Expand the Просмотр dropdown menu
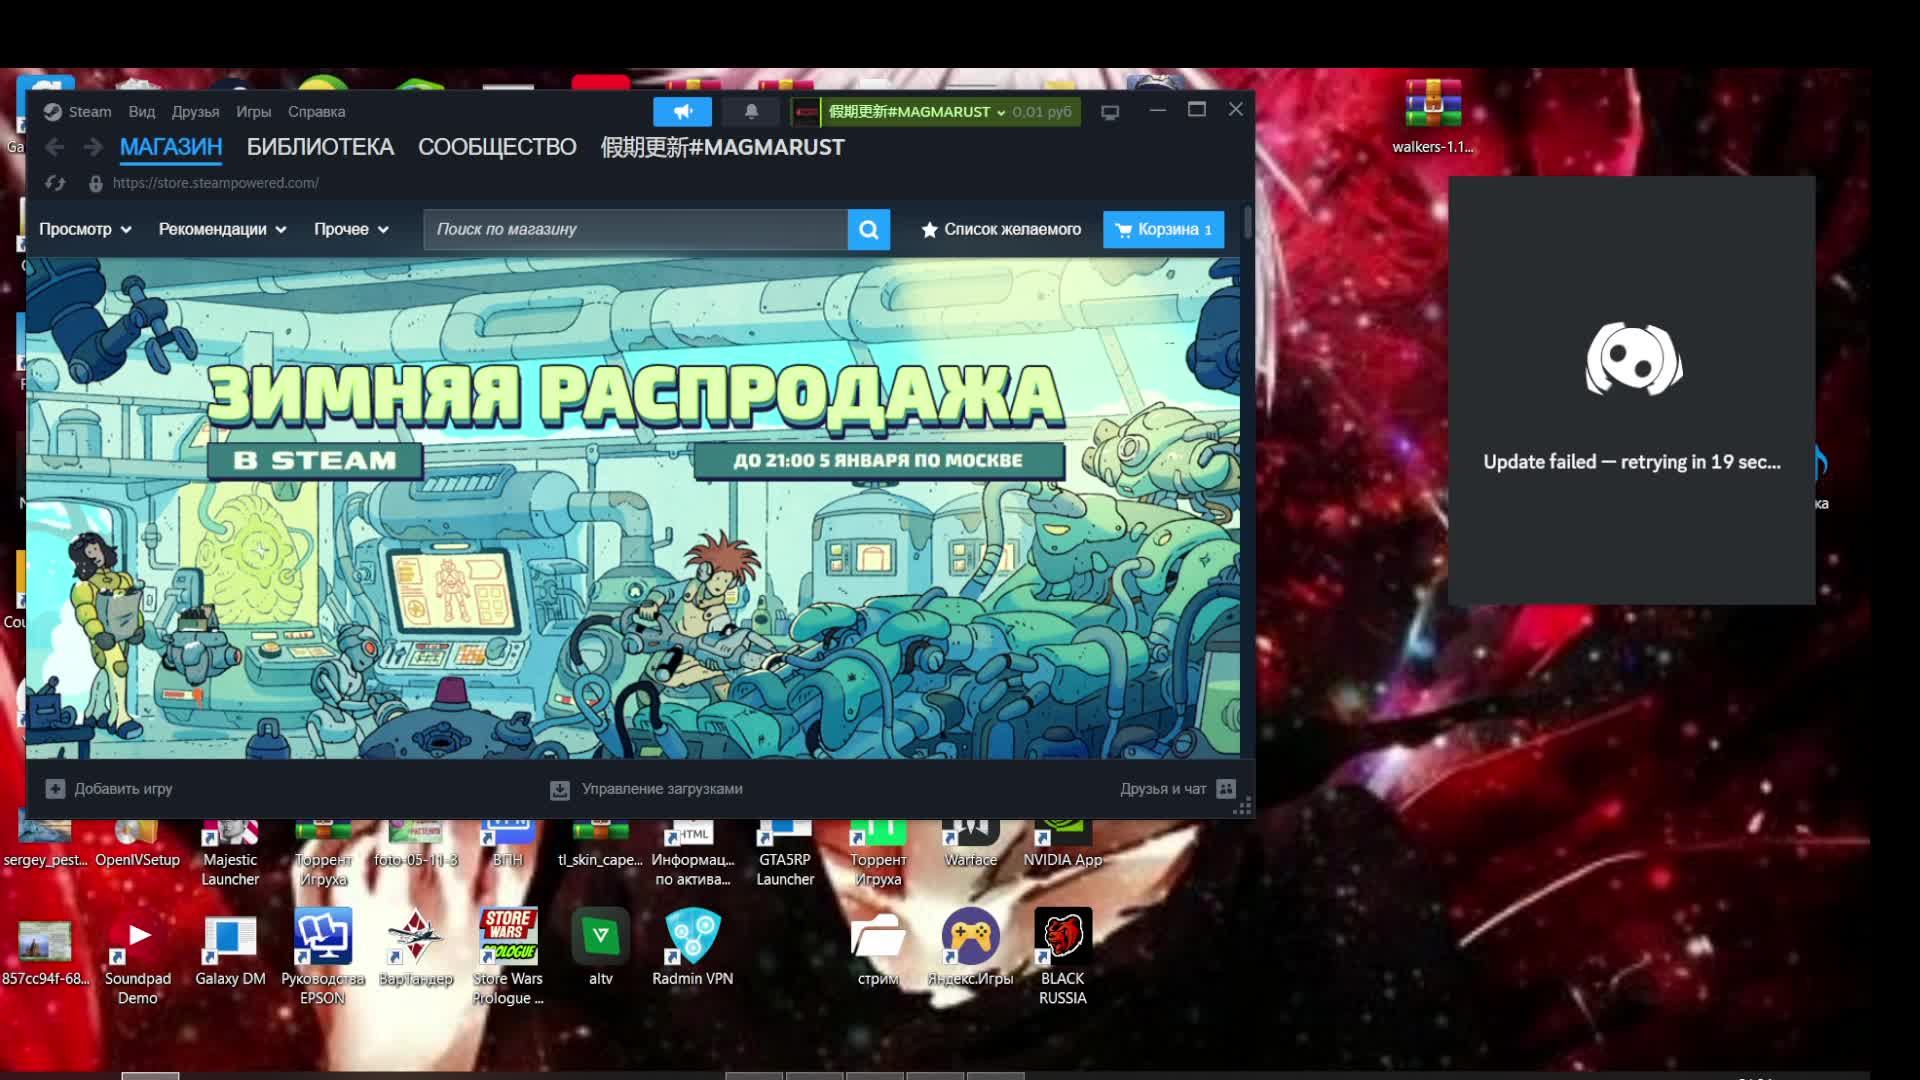1920x1080 pixels. pos(85,230)
